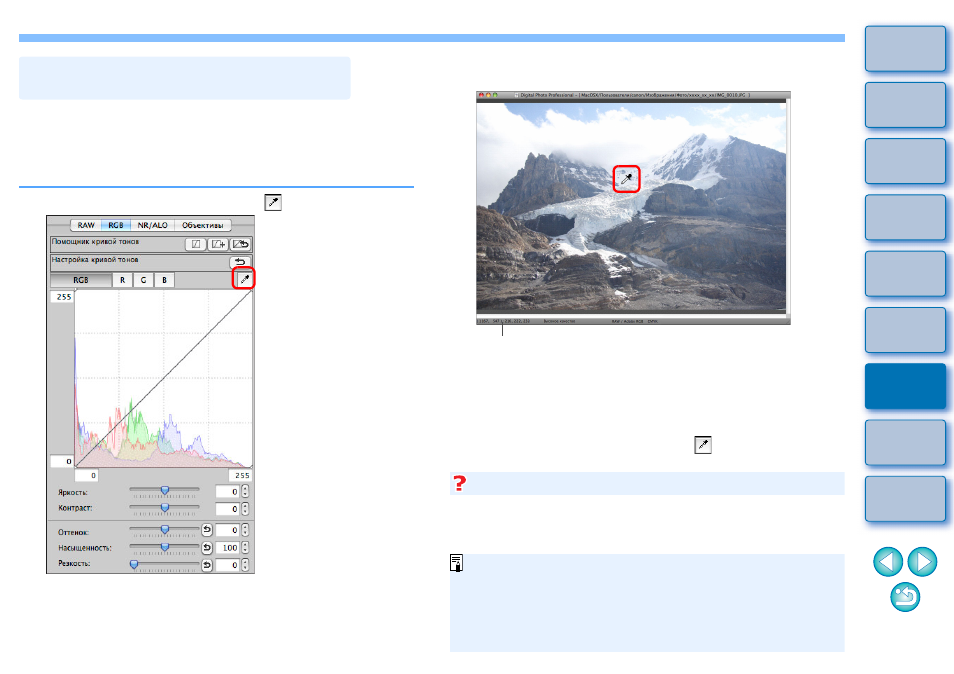Image resolution: width=954 pixels, height=674 pixels.
Task: Open the NR/ALO tab
Action: (x=152, y=225)
